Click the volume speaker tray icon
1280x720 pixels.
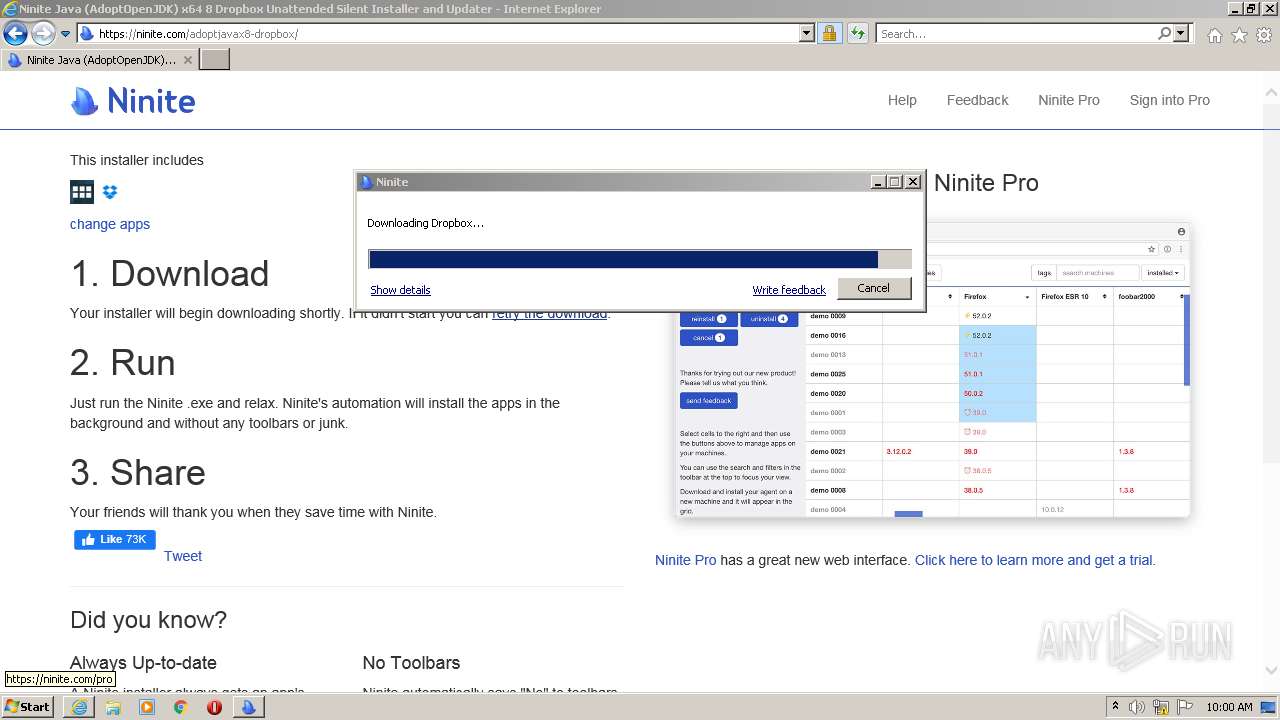[1138, 707]
